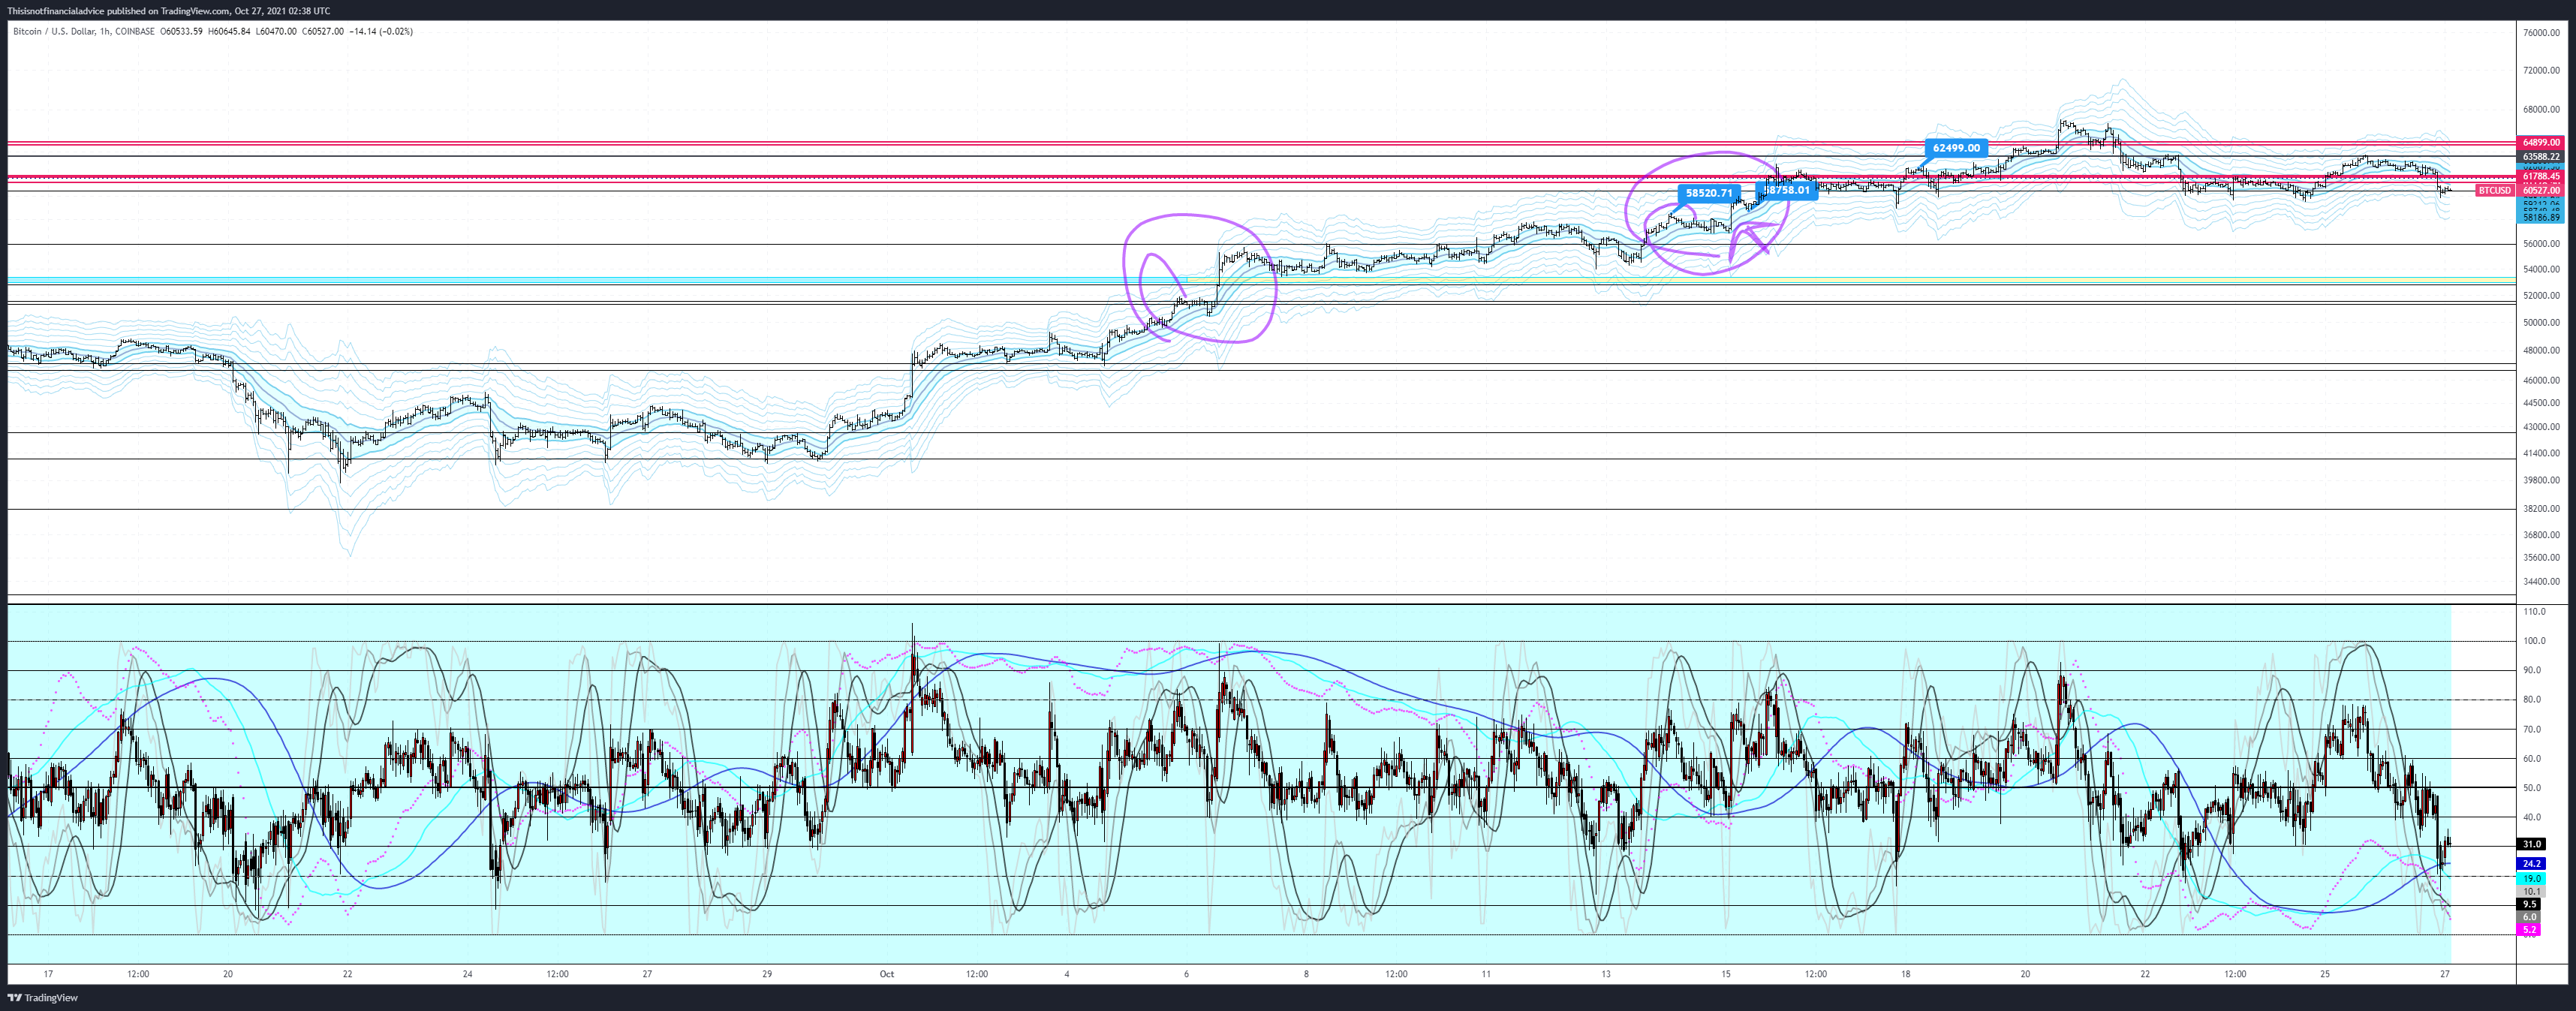Click the dark blue 24.2 indicator tag

coord(2531,864)
